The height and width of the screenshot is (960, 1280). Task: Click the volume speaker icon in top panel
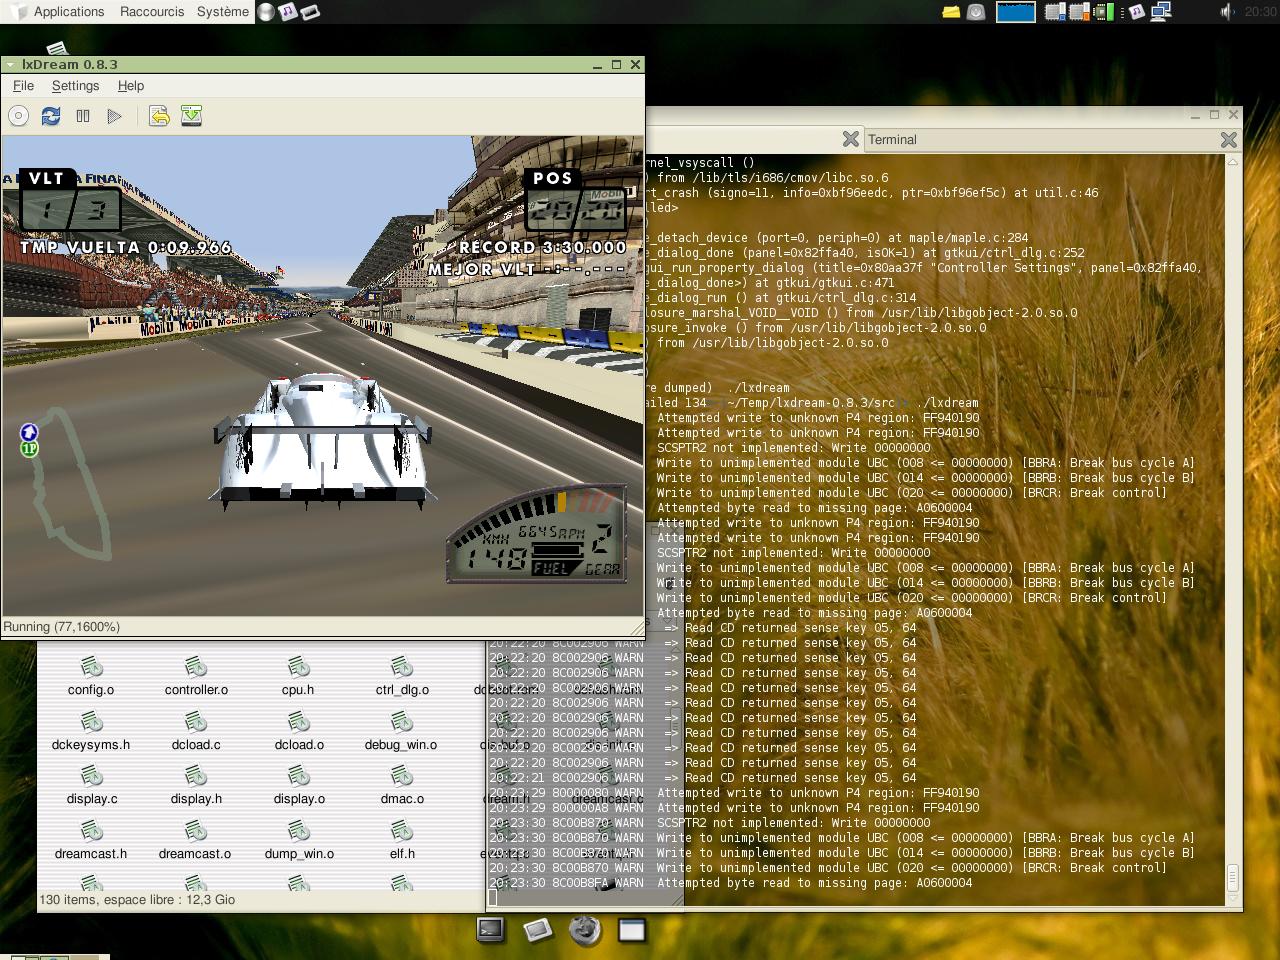(1228, 12)
